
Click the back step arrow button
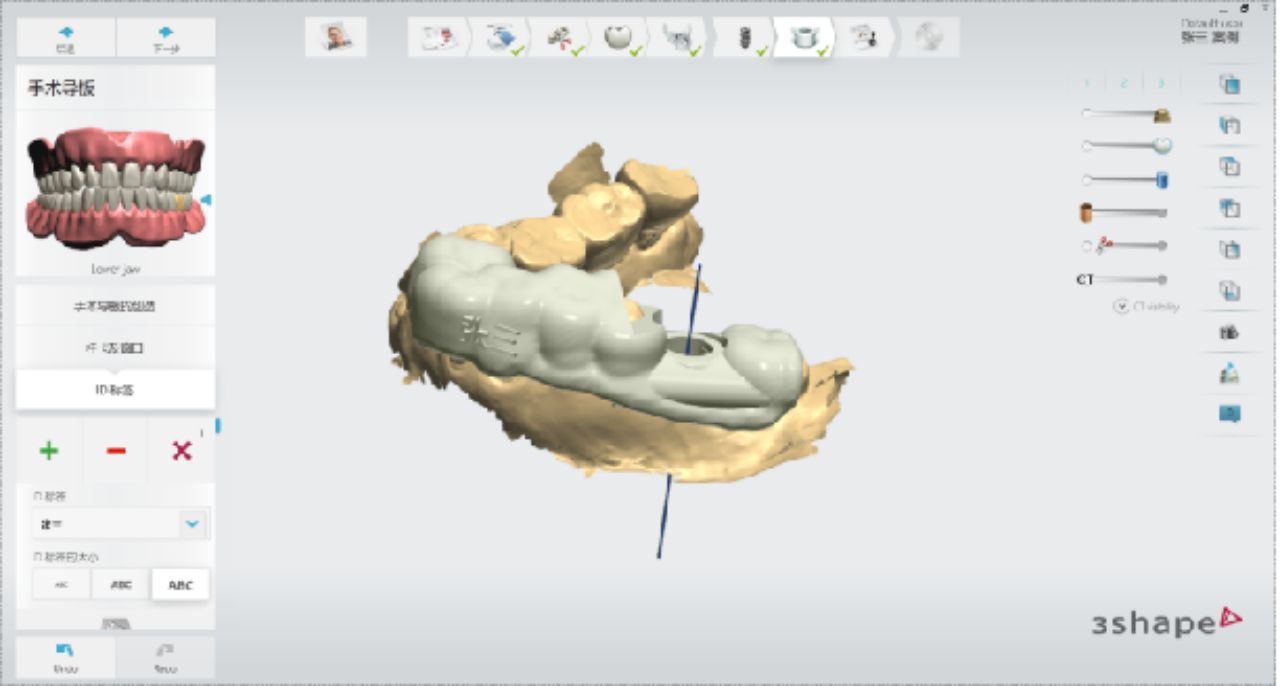[x=66, y=38]
